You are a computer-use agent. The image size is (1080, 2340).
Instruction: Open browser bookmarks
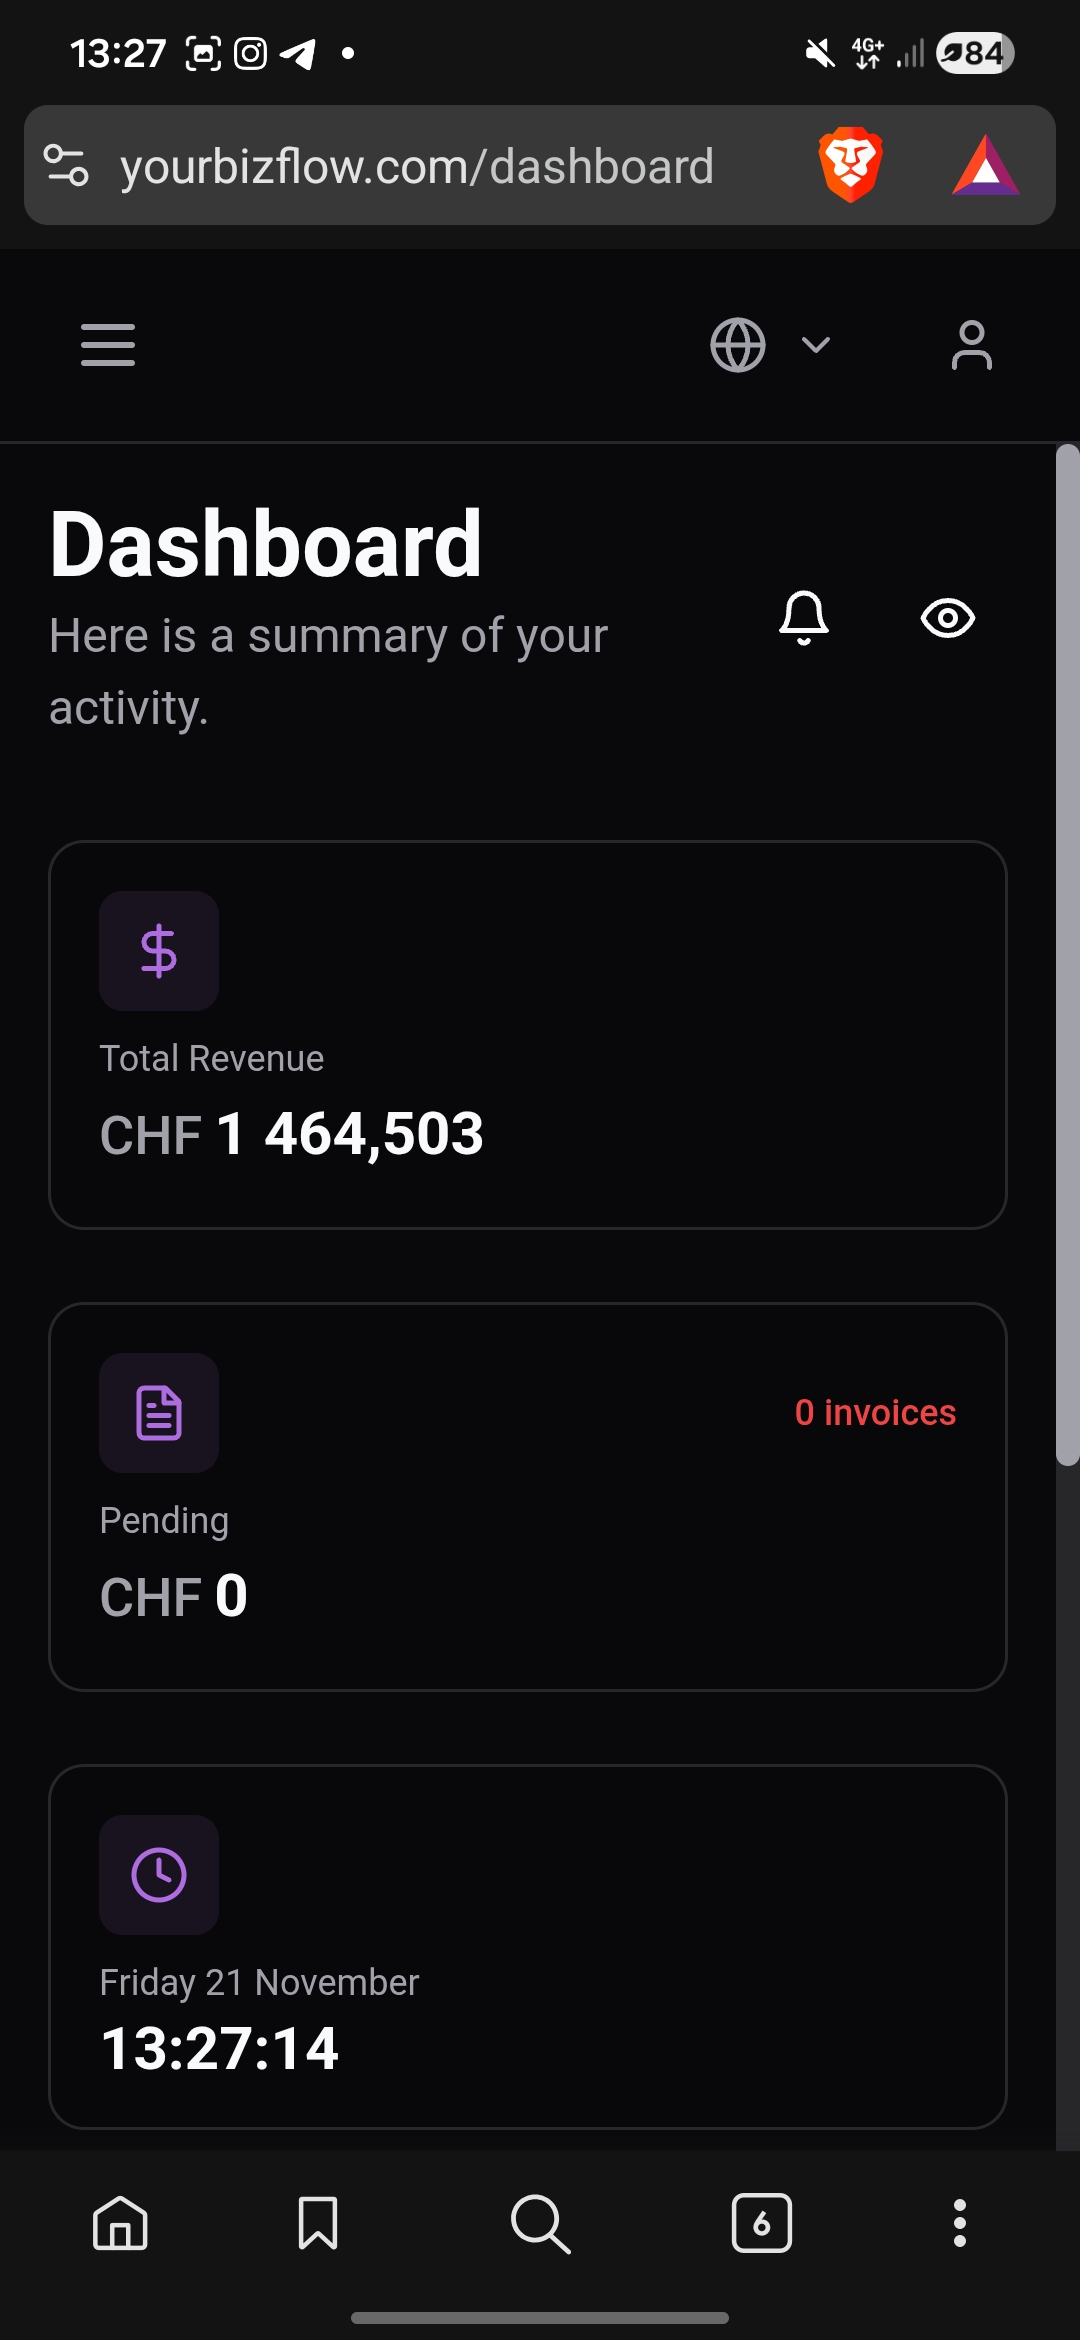(x=318, y=2223)
